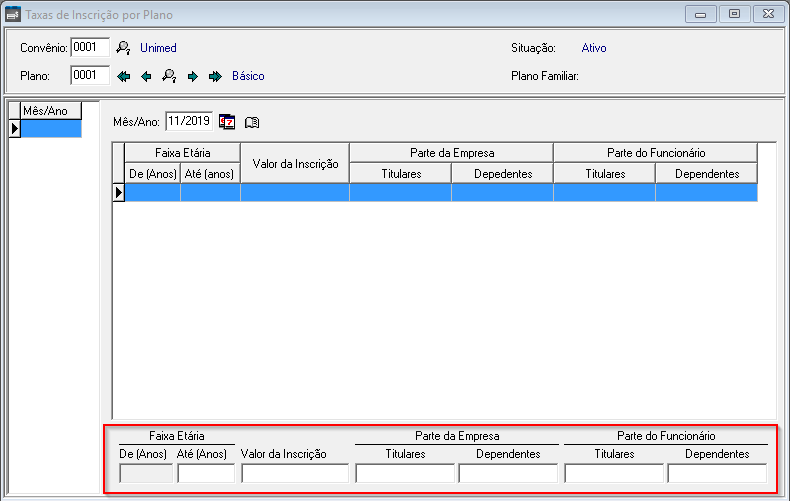Image resolution: width=790 pixels, height=501 pixels.
Task: Click the Convênio search magnifier icon
Action: point(124,48)
